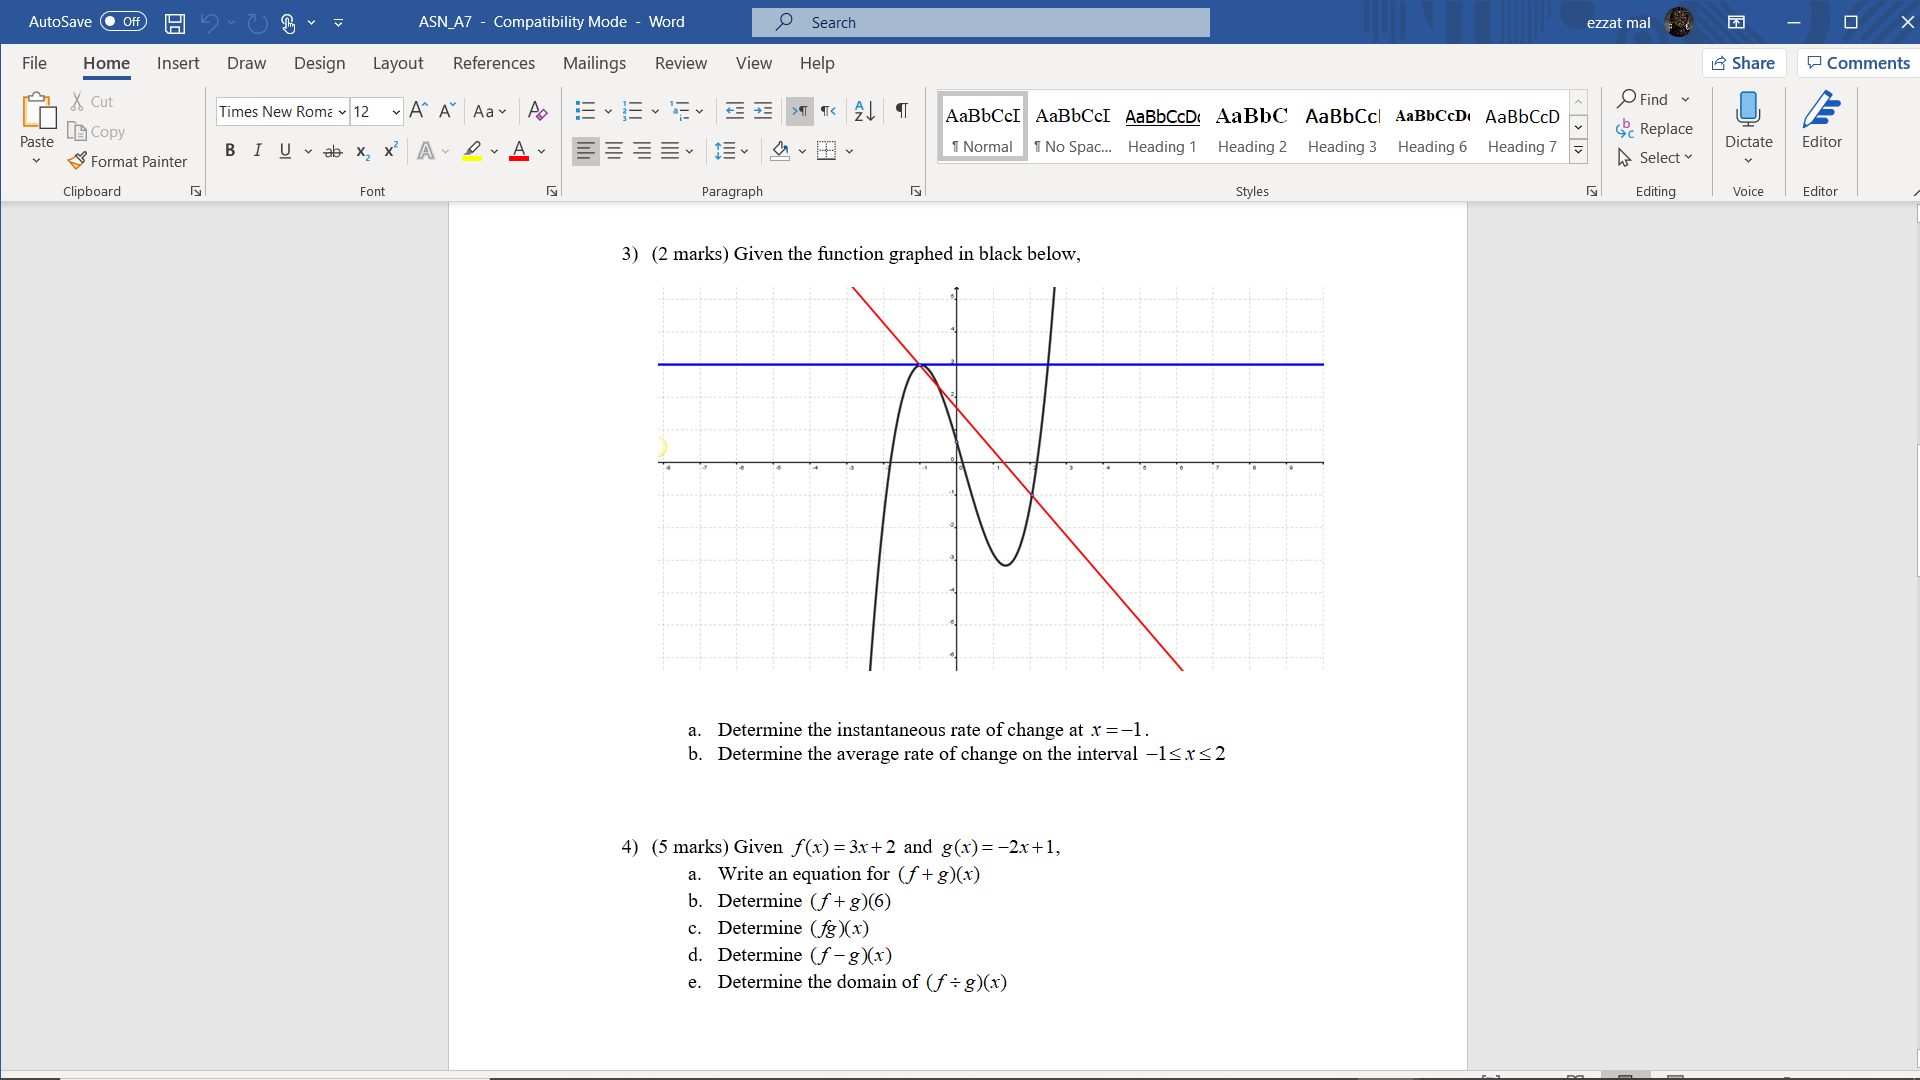This screenshot has height=1080, width=1920.
Task: Toggle Bold formatting
Action: coord(230,151)
